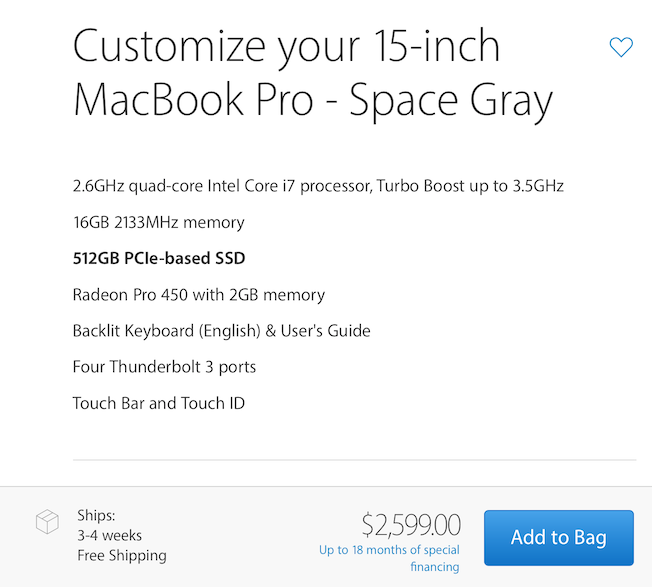Open the 18 months special financing link

pyautogui.click(x=389, y=558)
